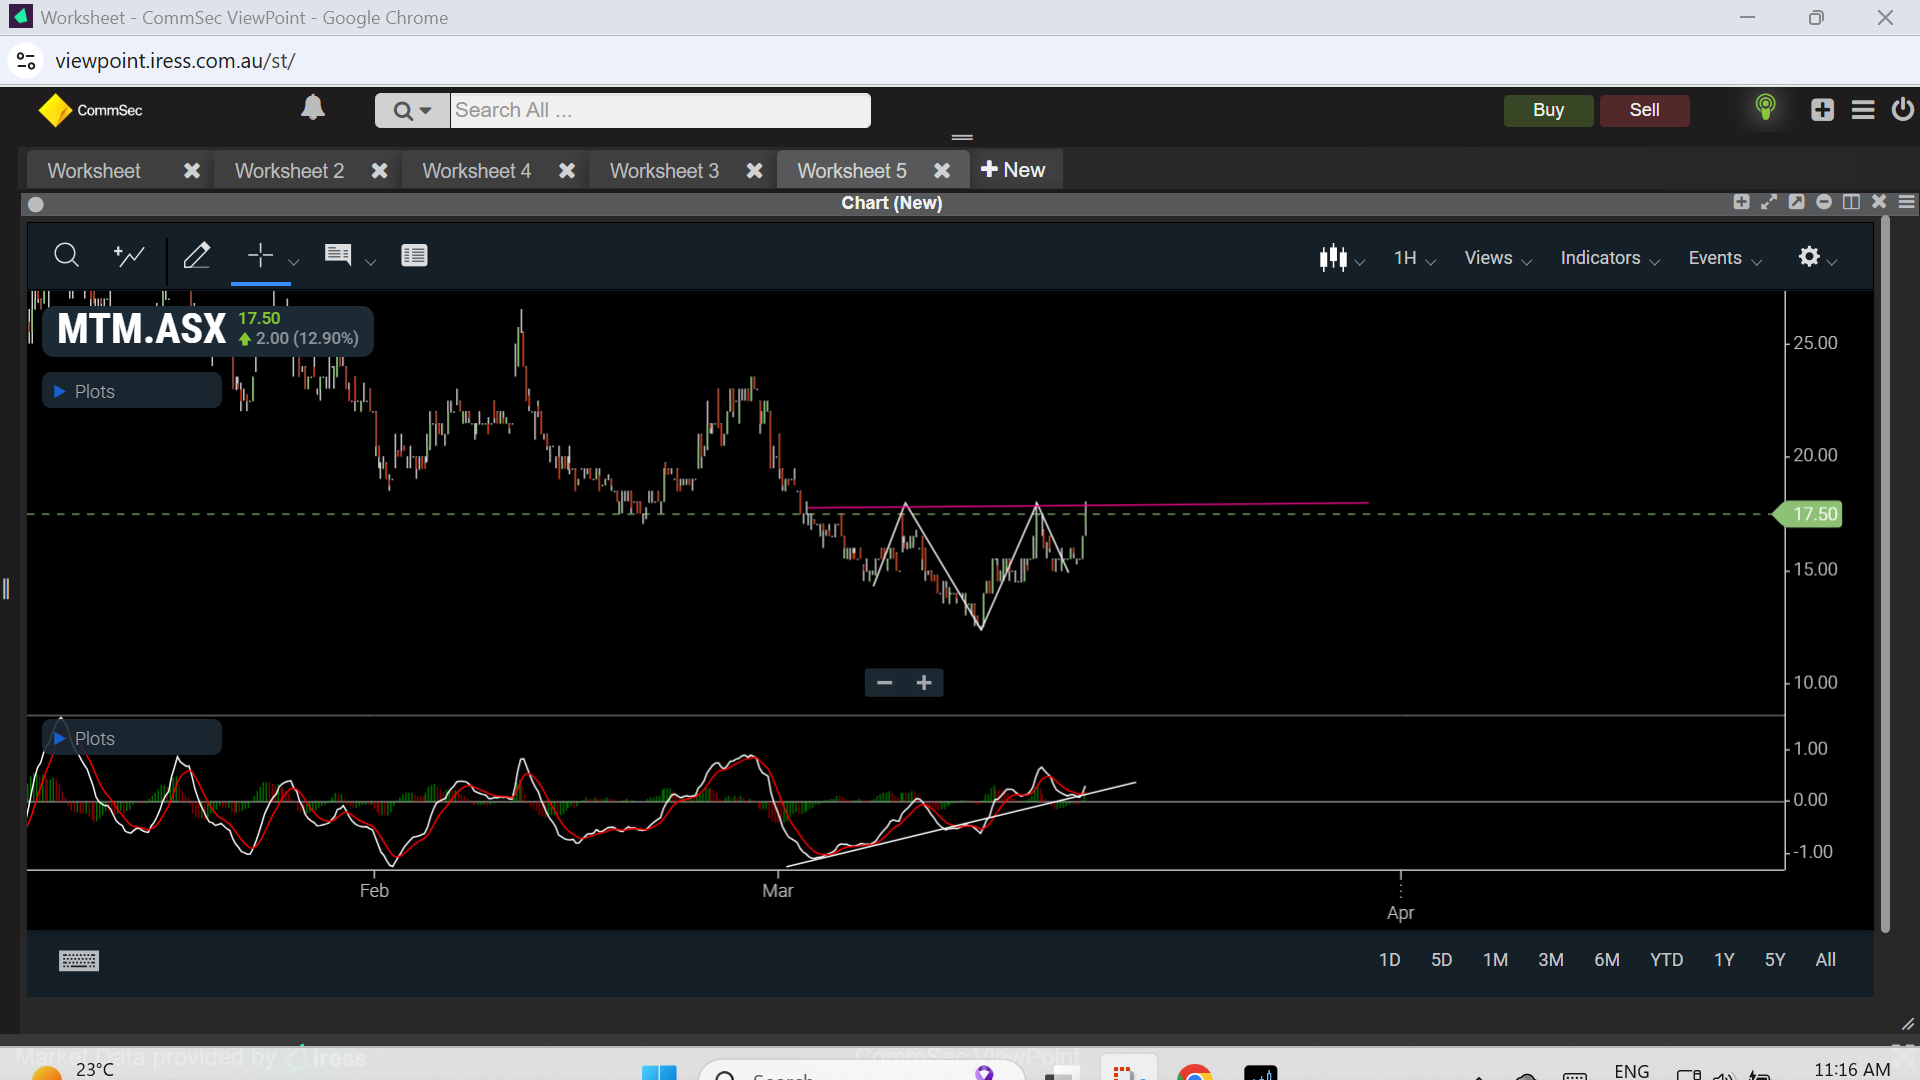Click the chart widget pop-out icon
Image resolution: width=1920 pixels, height=1080 pixels.
1796,203
